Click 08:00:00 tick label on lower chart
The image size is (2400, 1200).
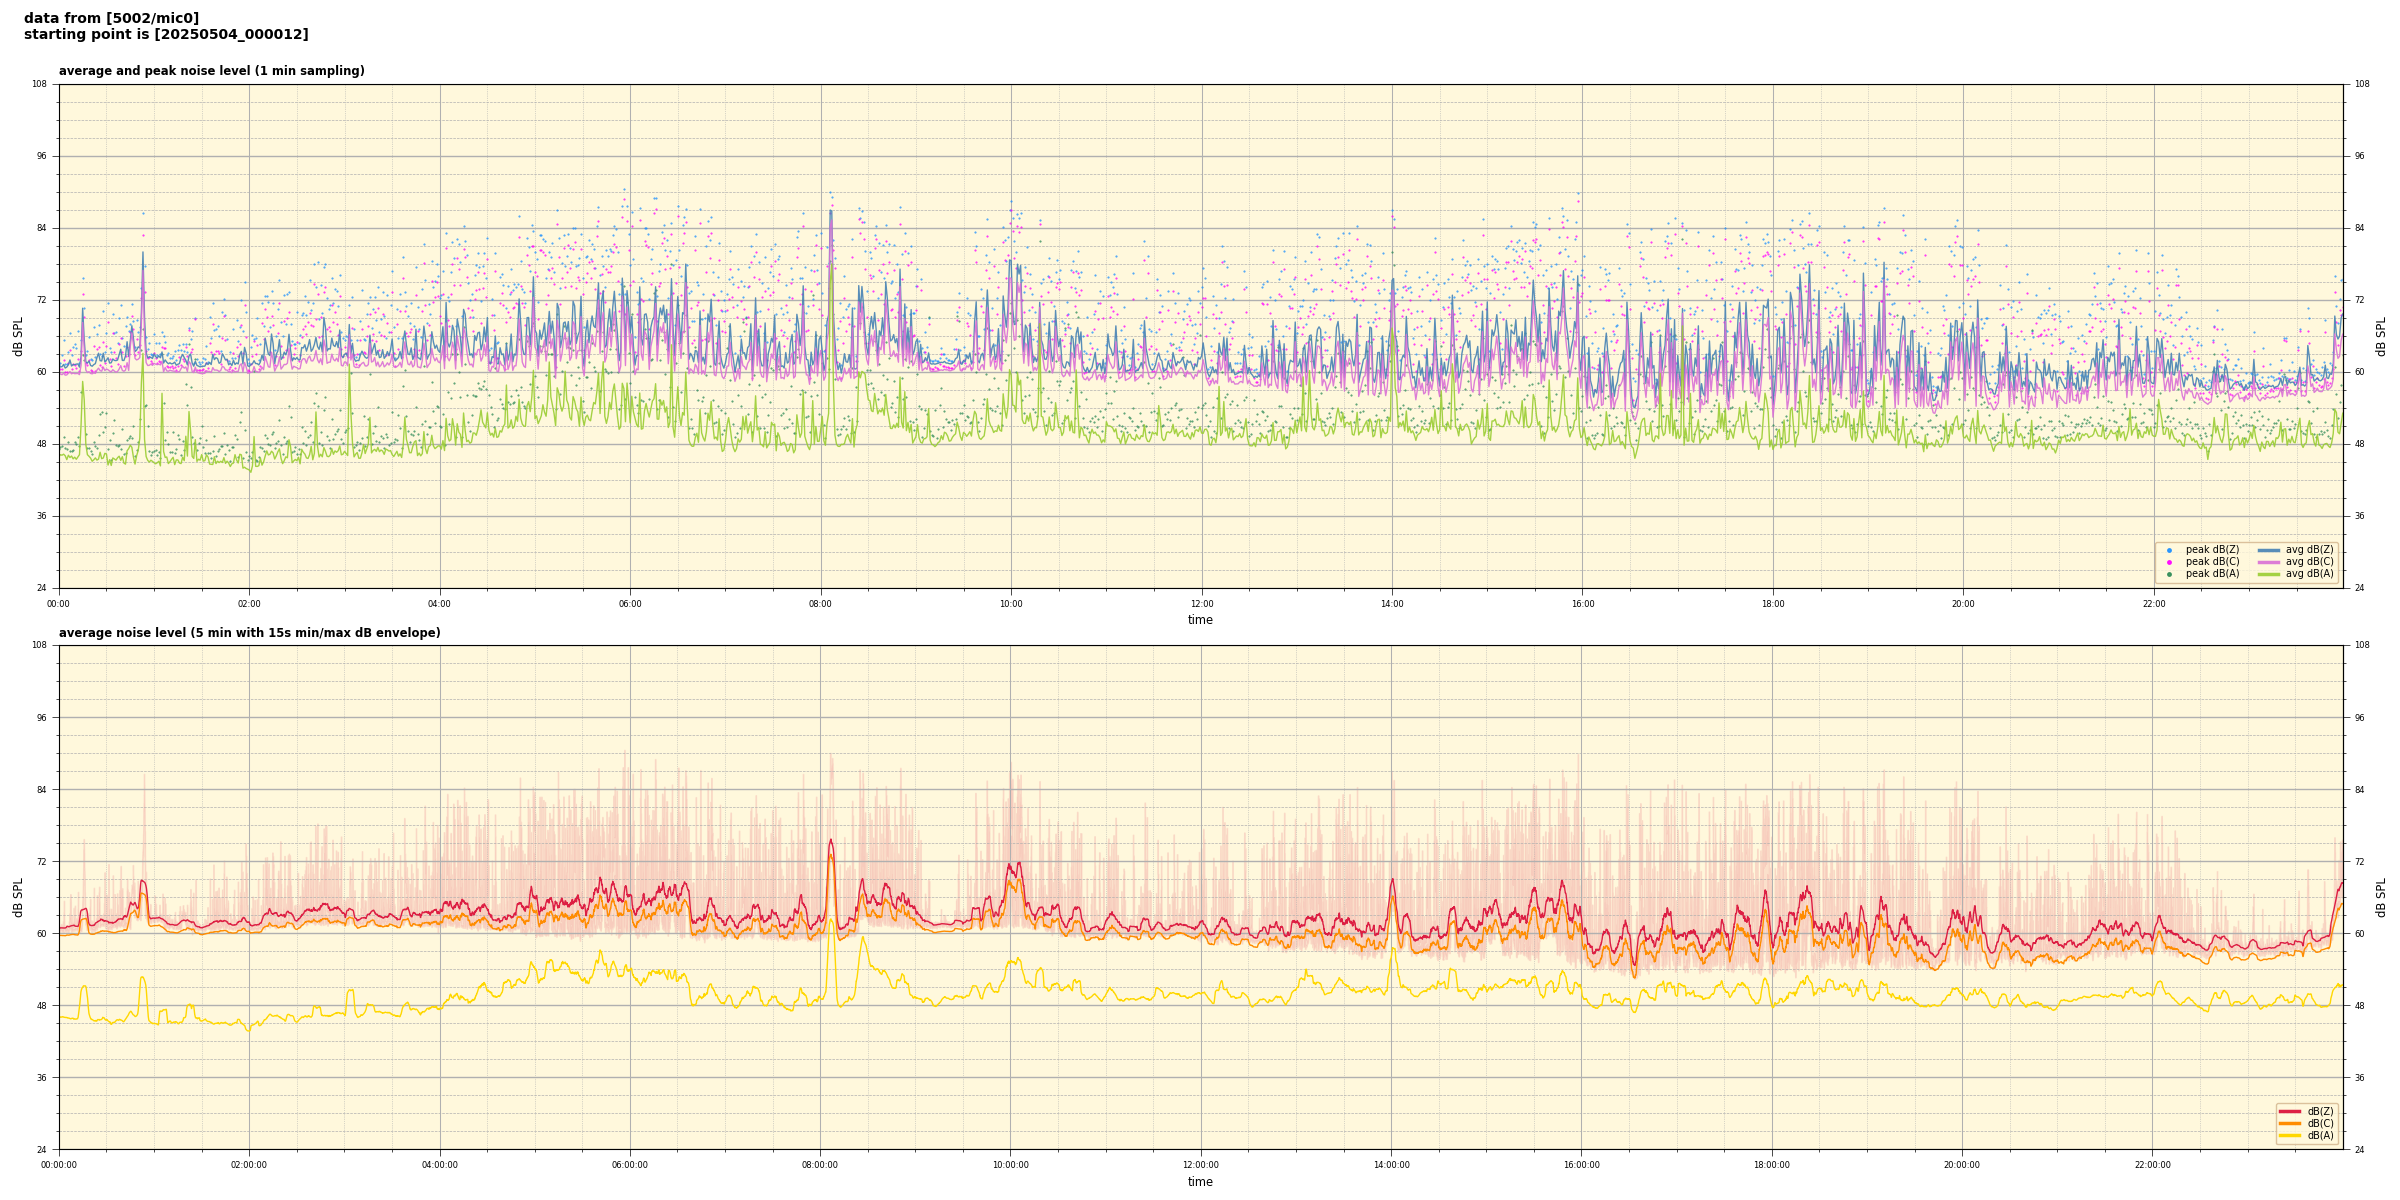820,1165
